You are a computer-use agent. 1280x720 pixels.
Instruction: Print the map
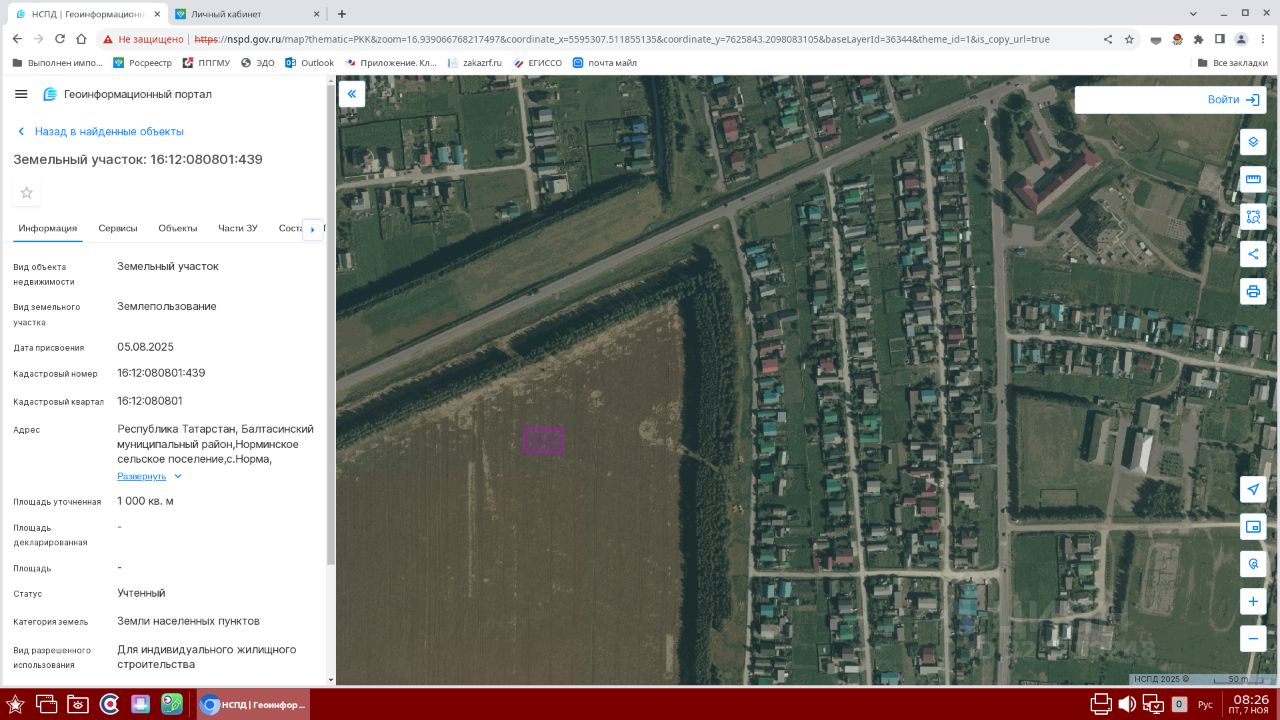(1253, 291)
